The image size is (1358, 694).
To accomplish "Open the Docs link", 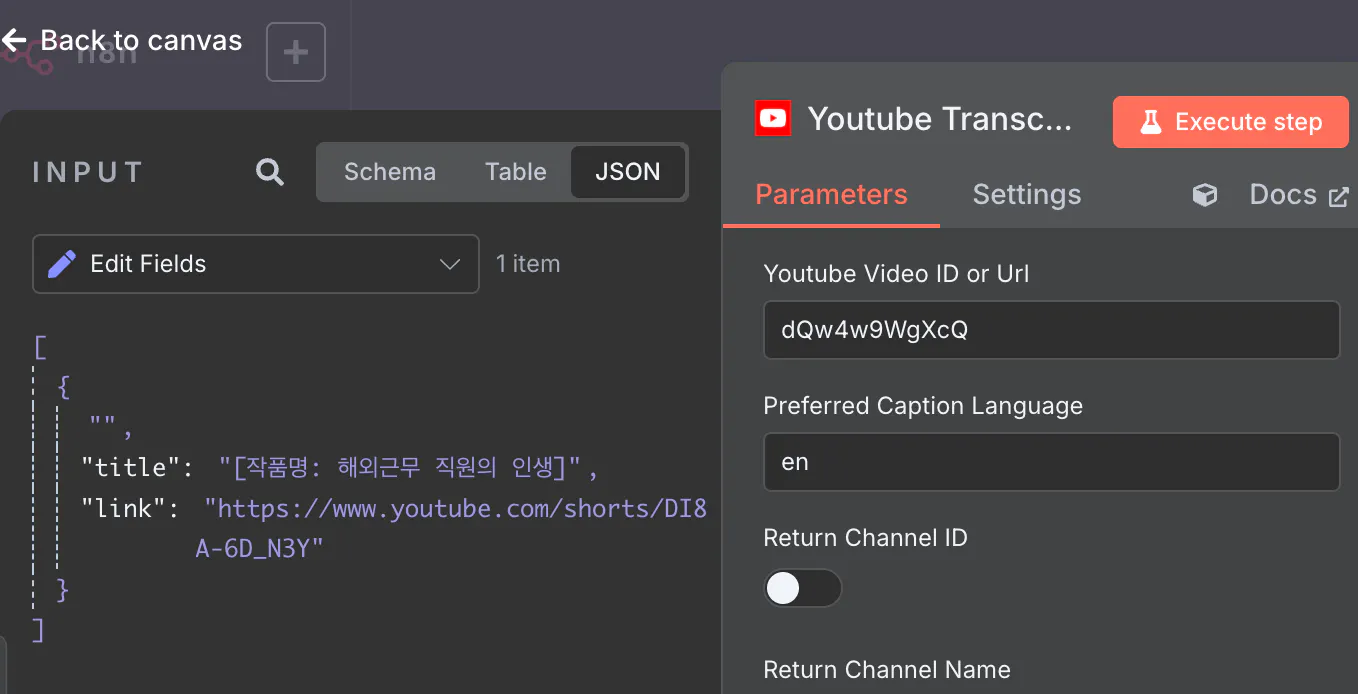I will (x=1283, y=195).
